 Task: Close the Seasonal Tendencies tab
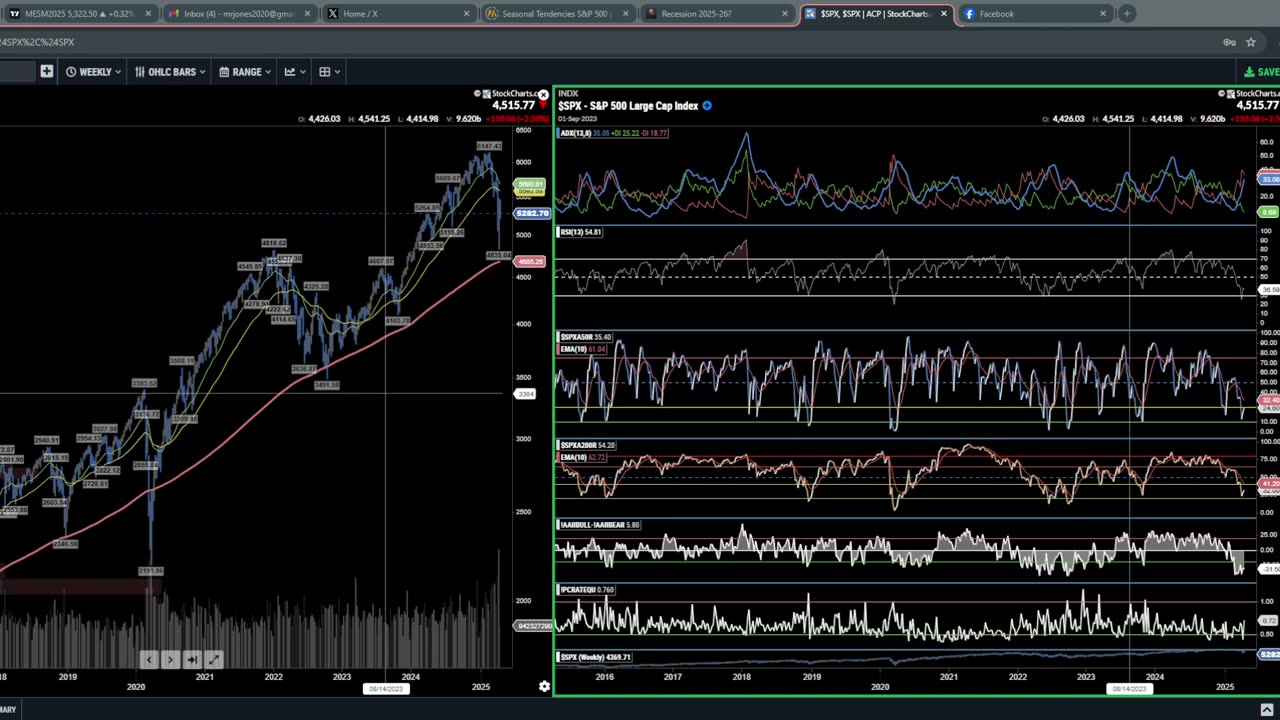coord(625,14)
